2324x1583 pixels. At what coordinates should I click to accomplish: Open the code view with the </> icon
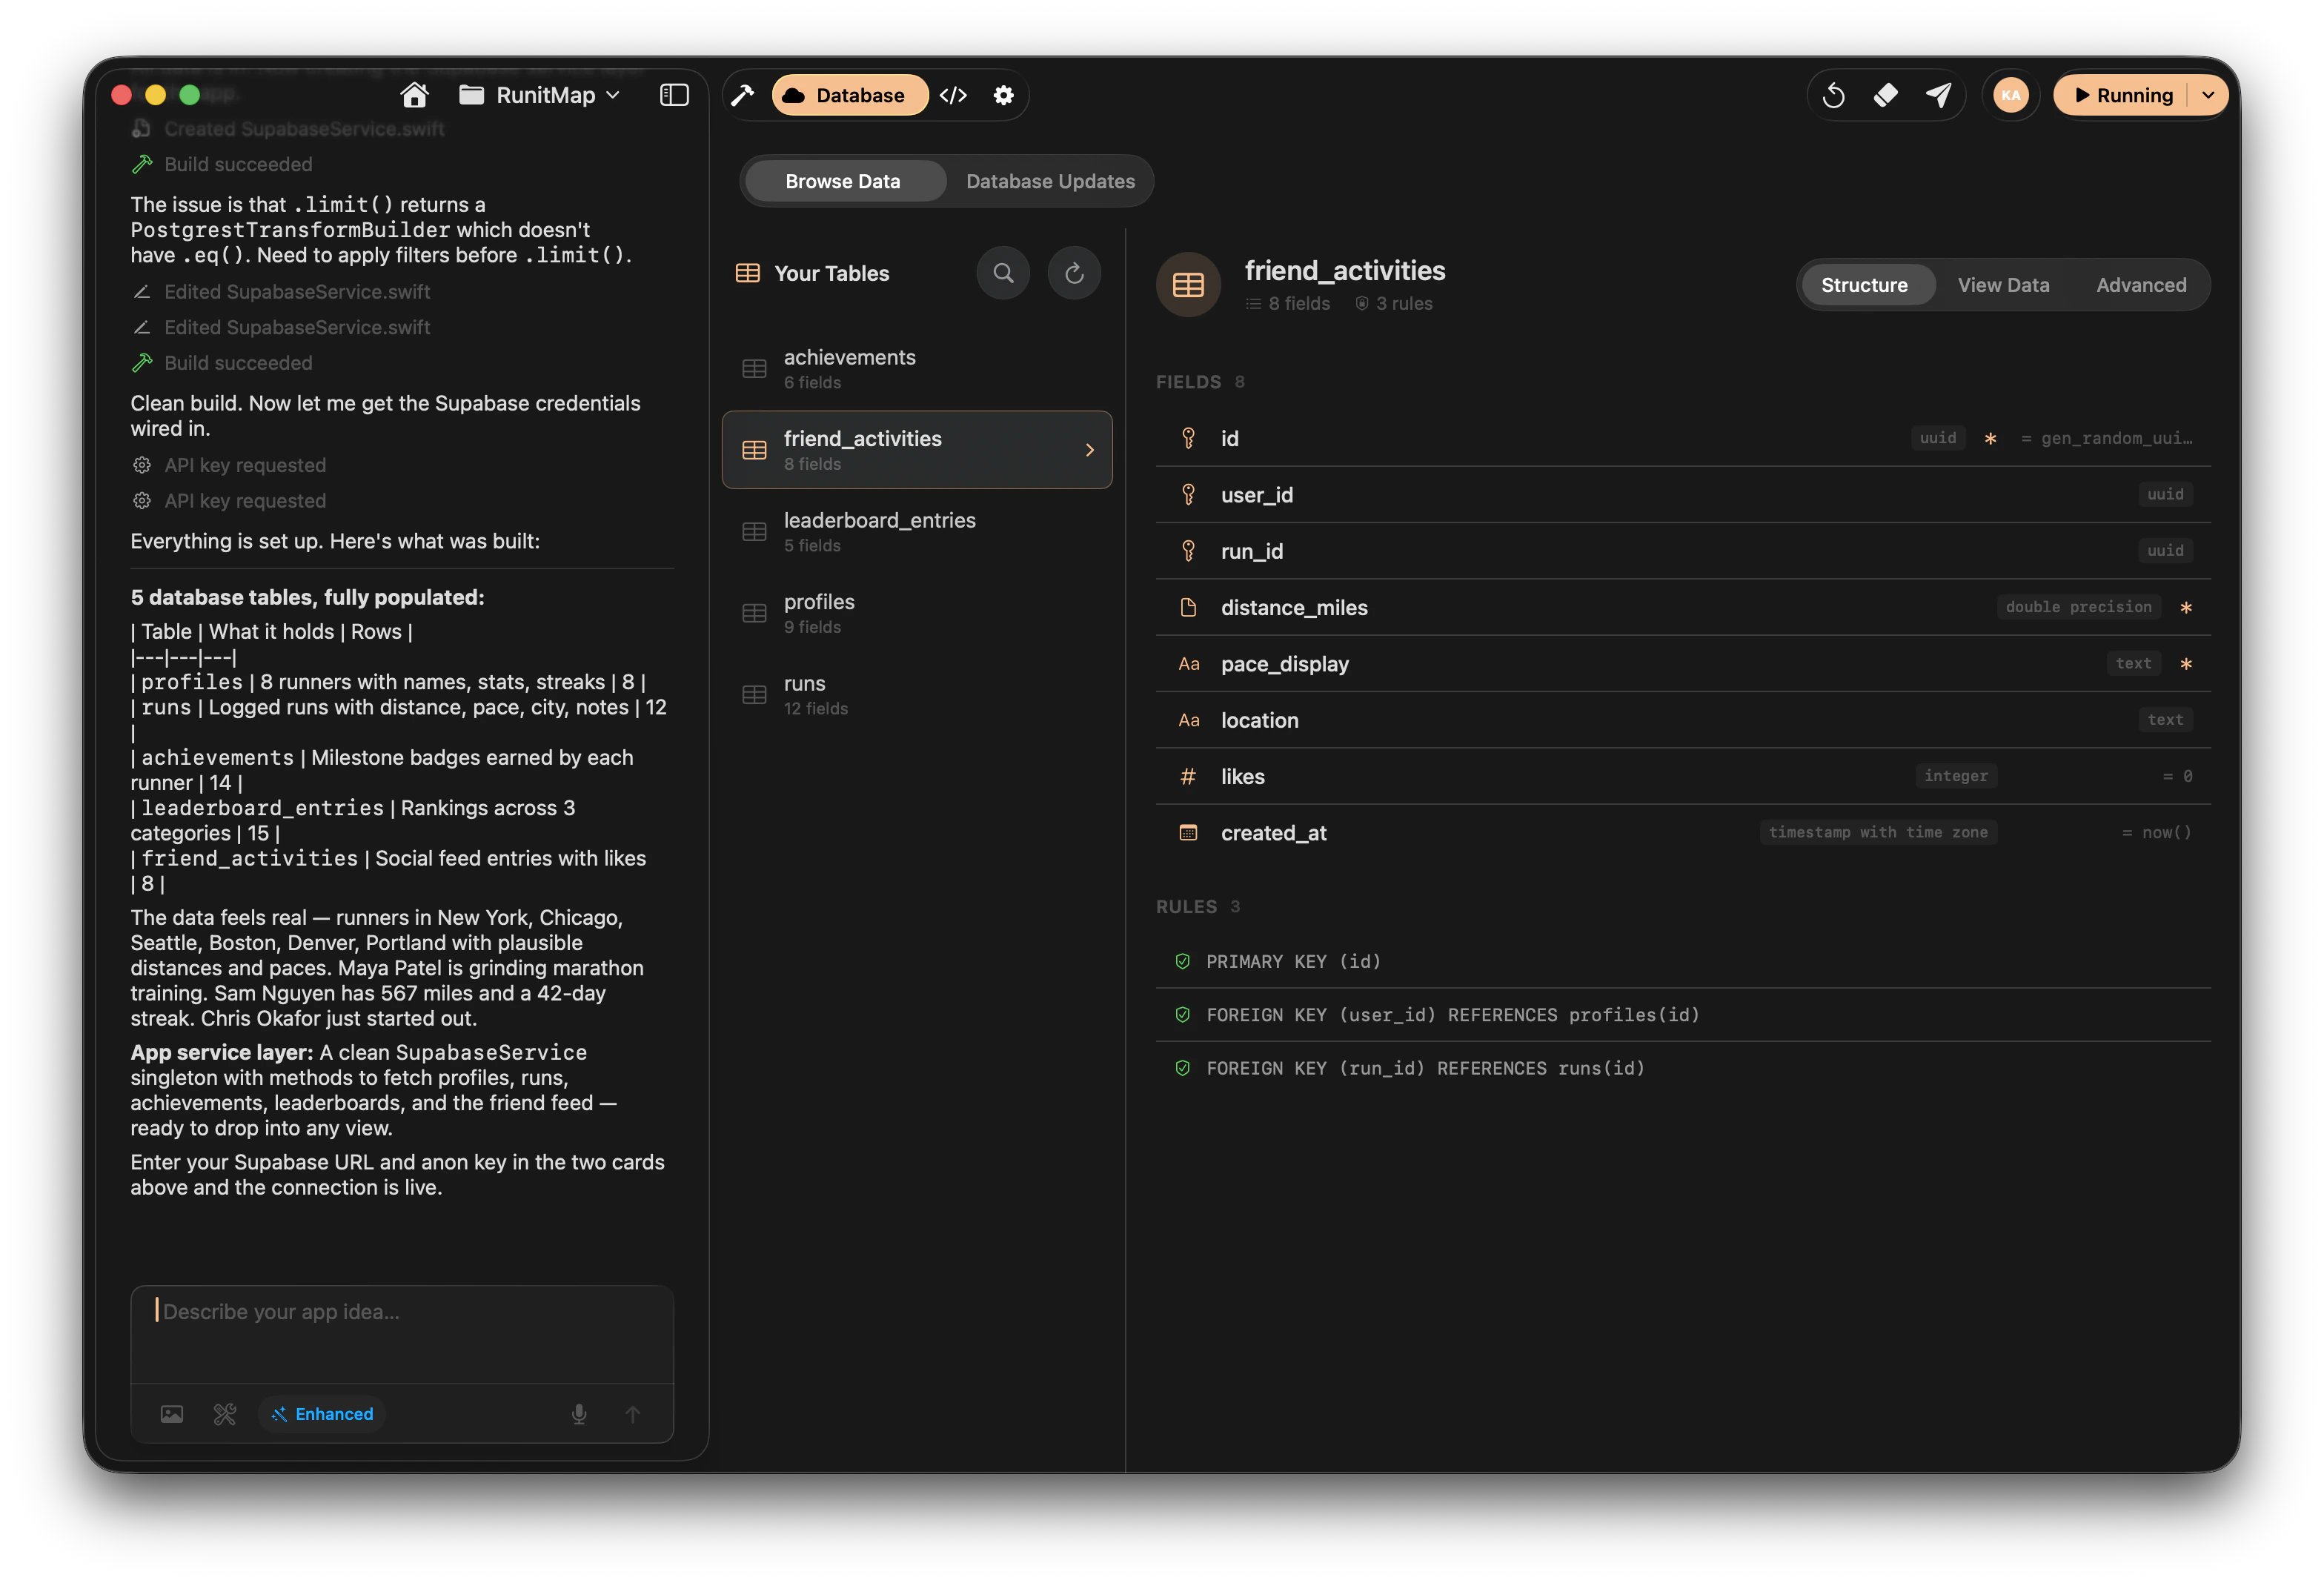(954, 95)
